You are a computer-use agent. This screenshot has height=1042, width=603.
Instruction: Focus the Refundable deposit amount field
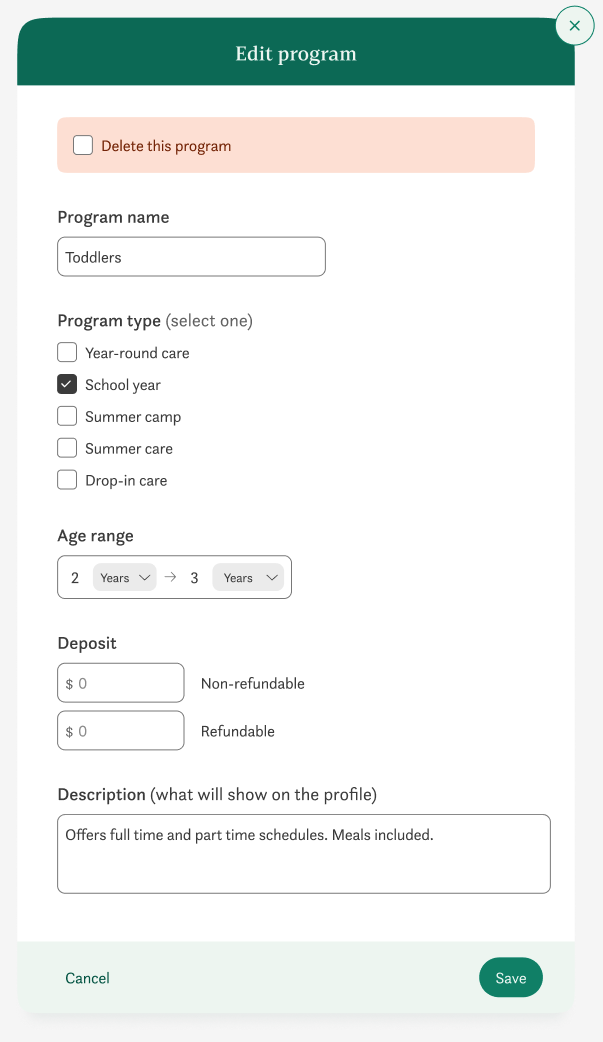point(120,730)
